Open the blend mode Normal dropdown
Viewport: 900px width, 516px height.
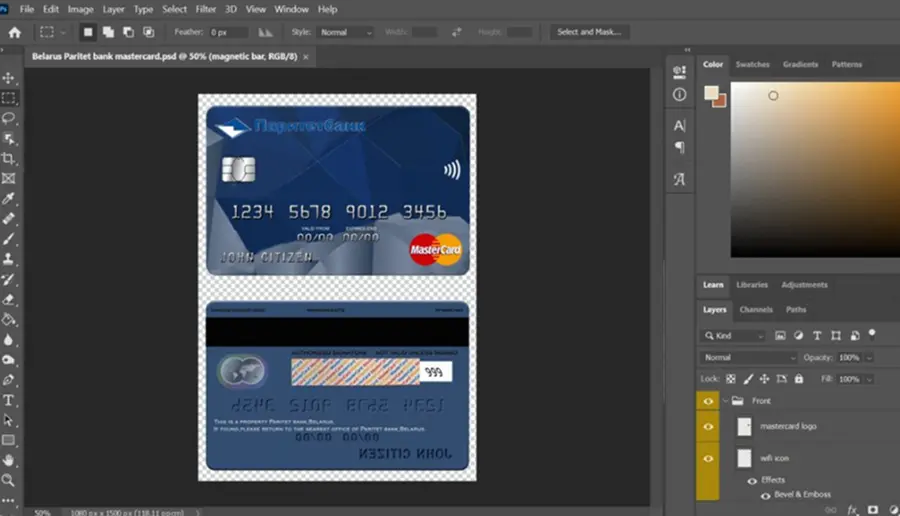click(x=748, y=358)
